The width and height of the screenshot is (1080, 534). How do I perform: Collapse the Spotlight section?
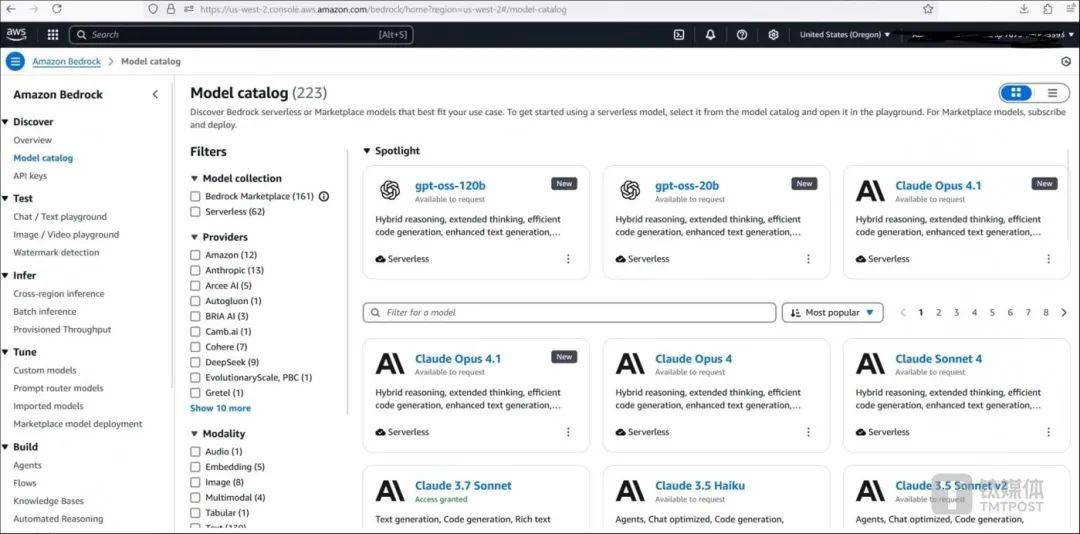coord(367,151)
